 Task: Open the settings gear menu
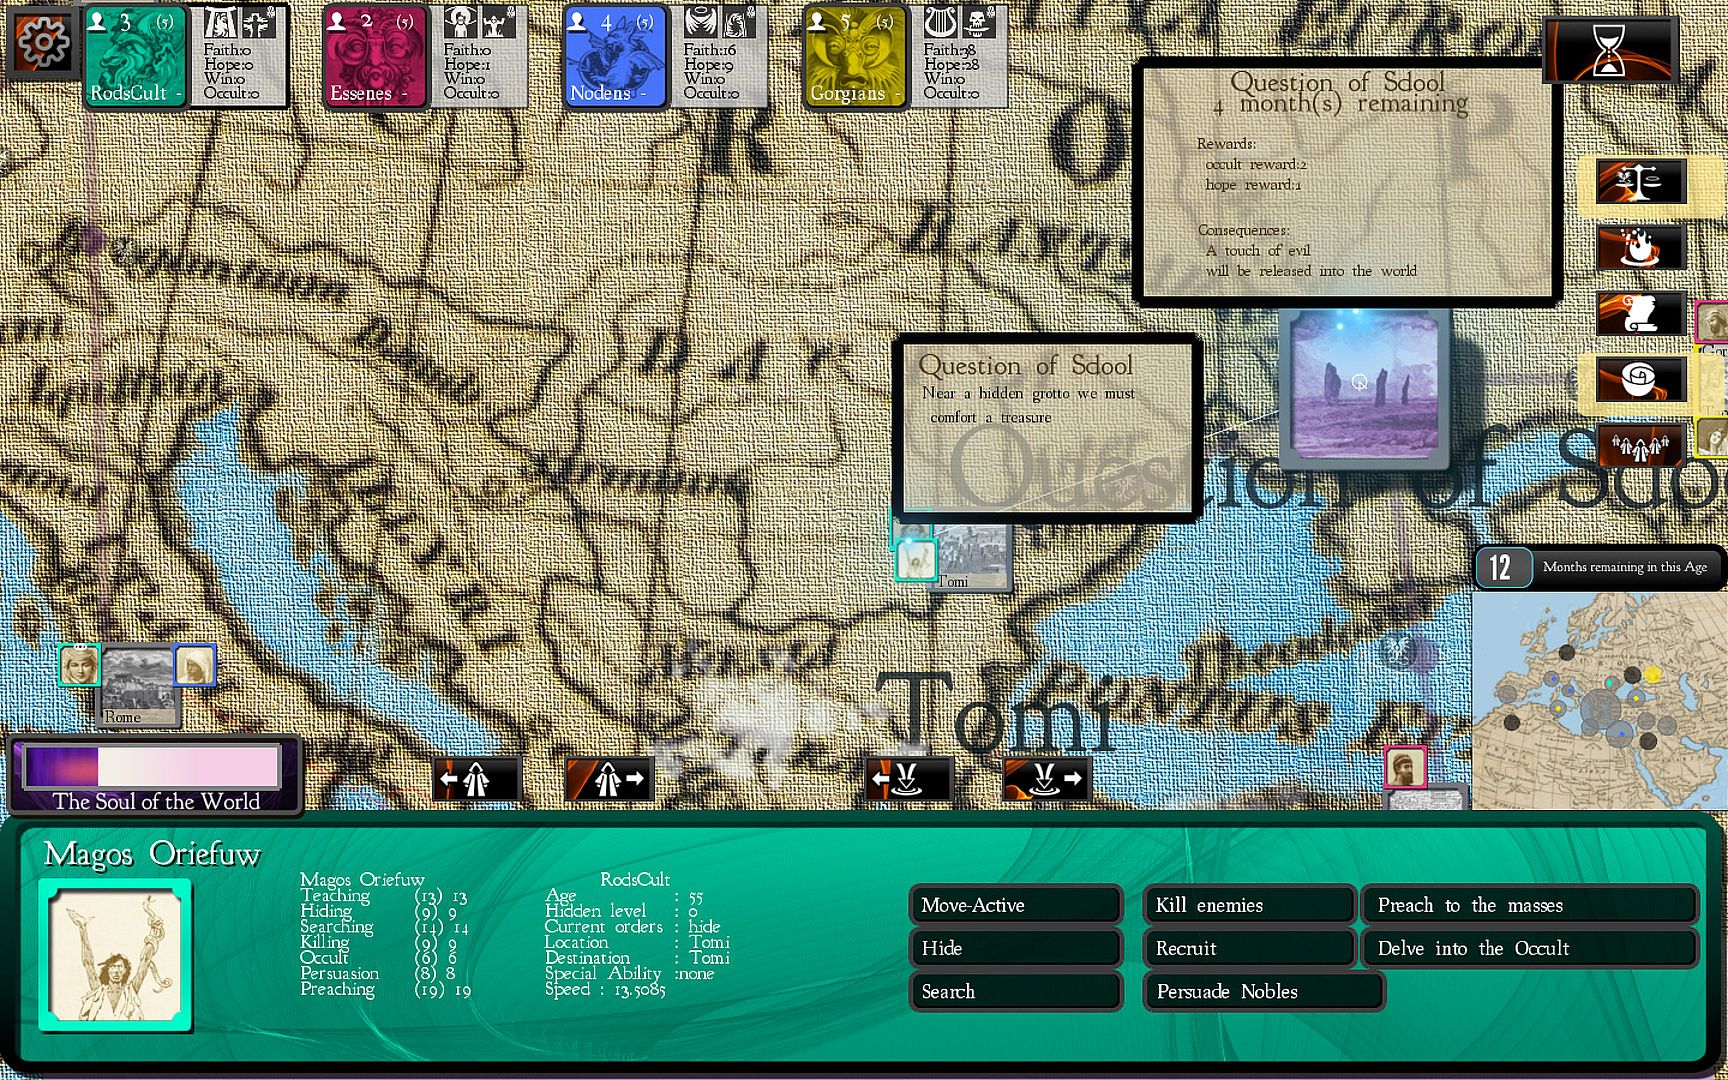(42, 42)
